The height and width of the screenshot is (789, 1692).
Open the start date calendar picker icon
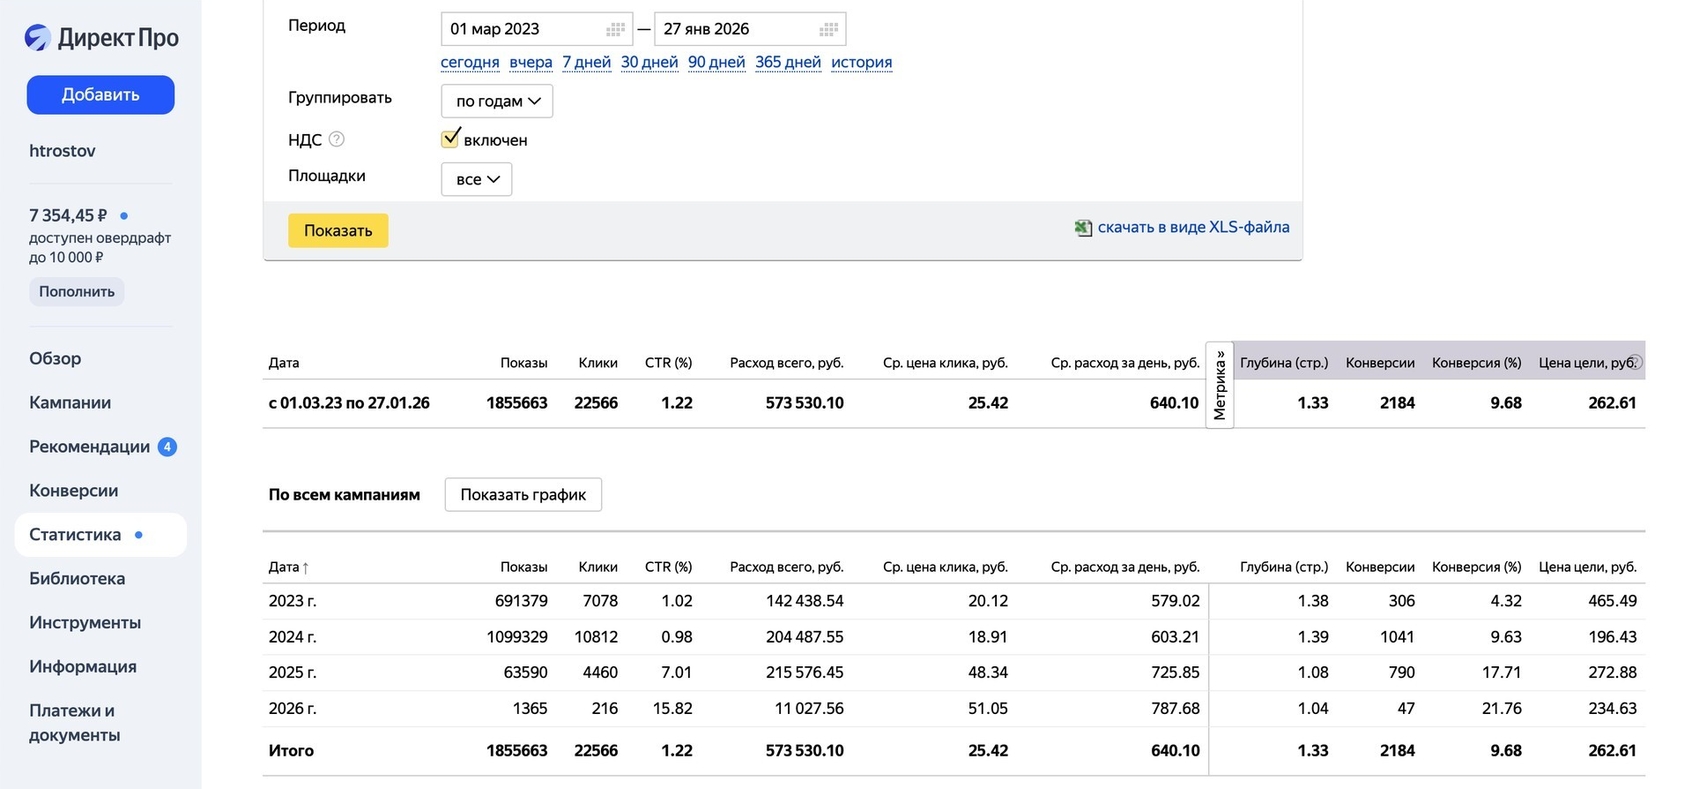615,29
